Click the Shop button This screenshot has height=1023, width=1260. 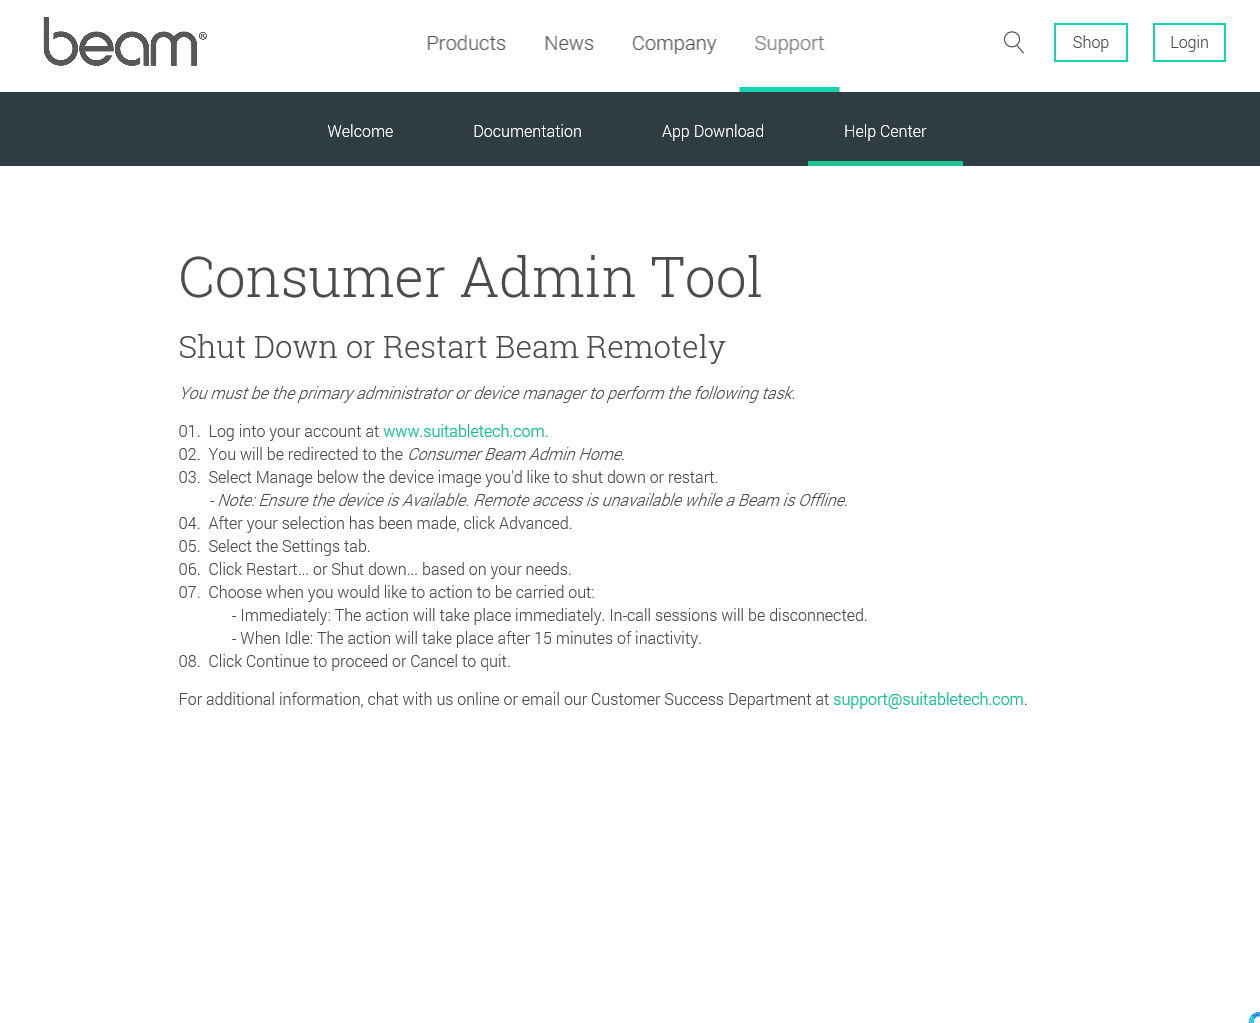coord(1091,42)
